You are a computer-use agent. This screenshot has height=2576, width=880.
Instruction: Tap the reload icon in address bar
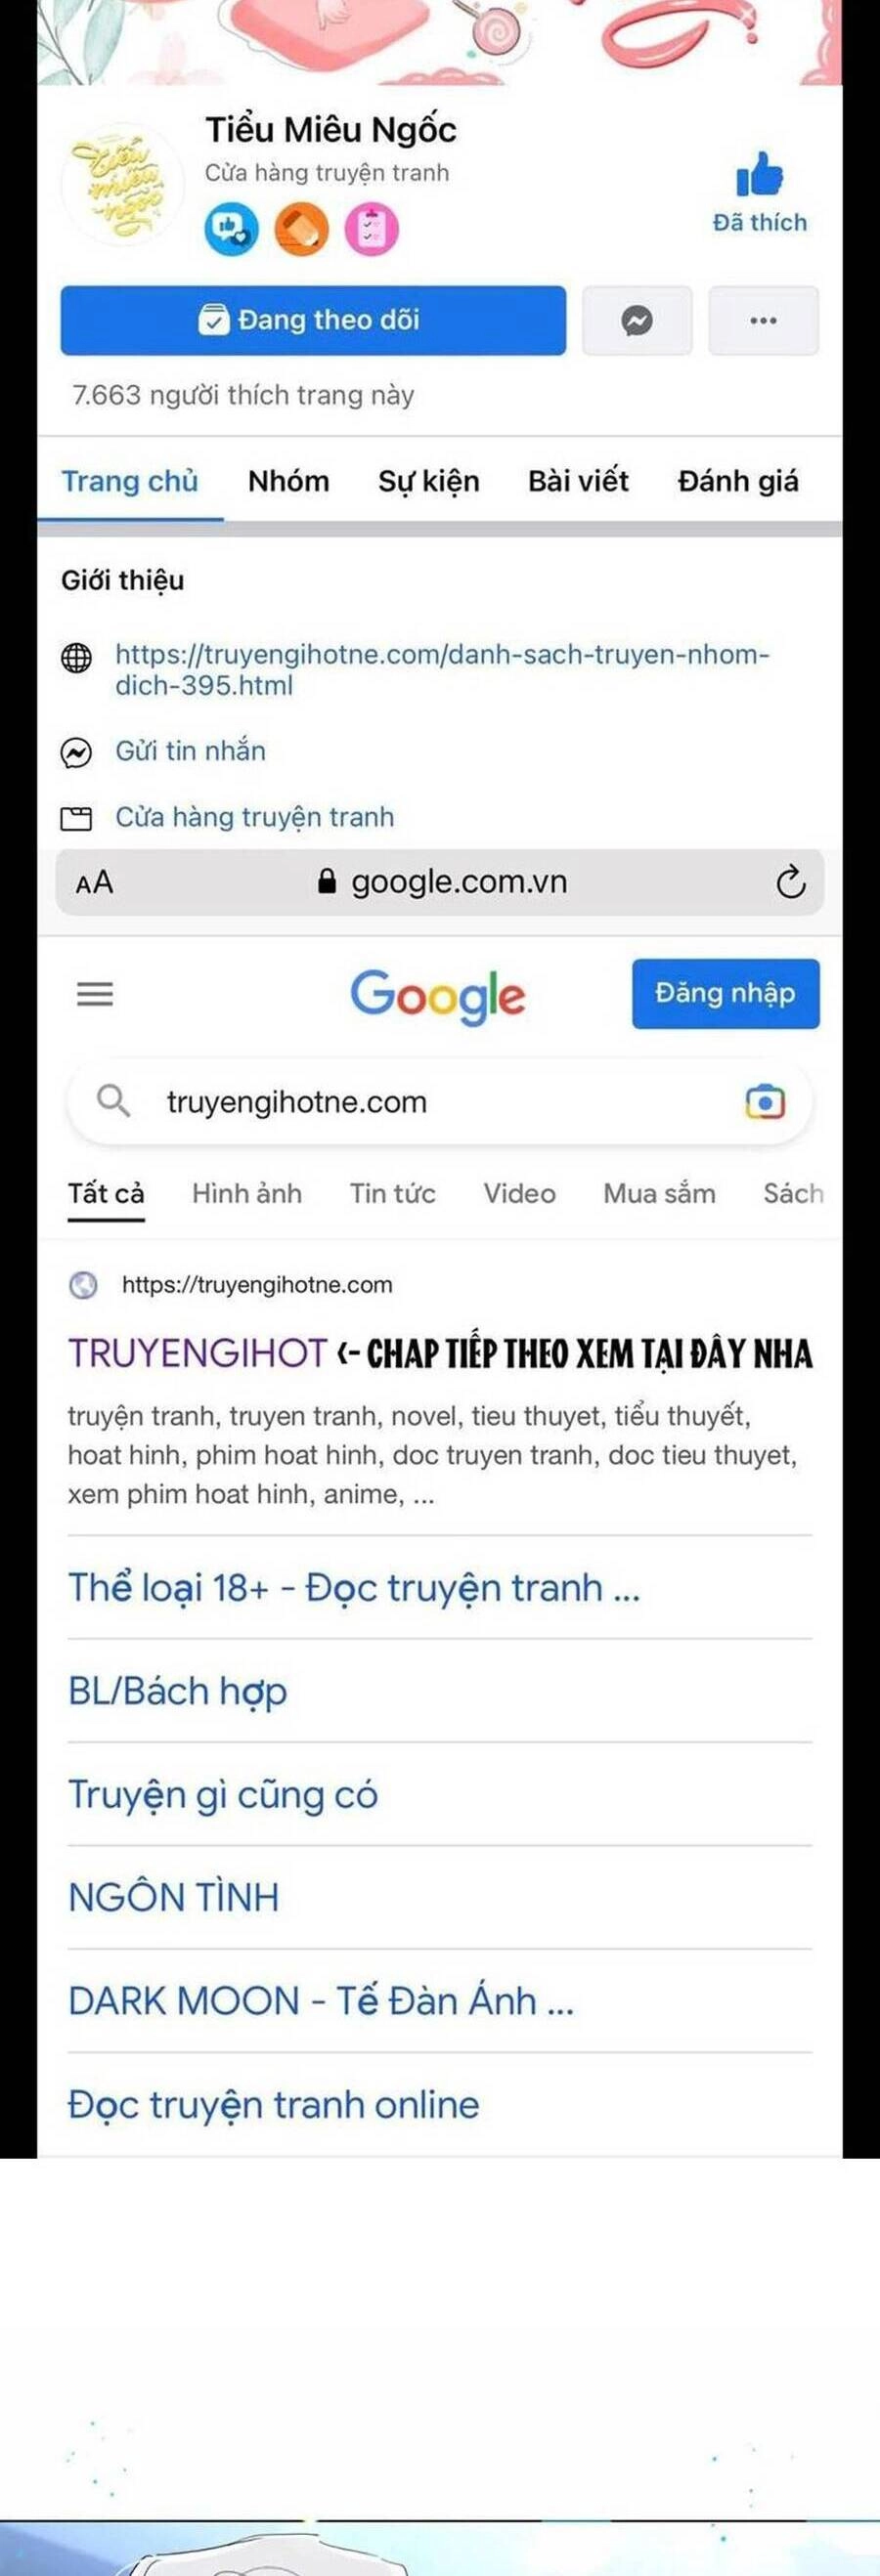point(790,882)
